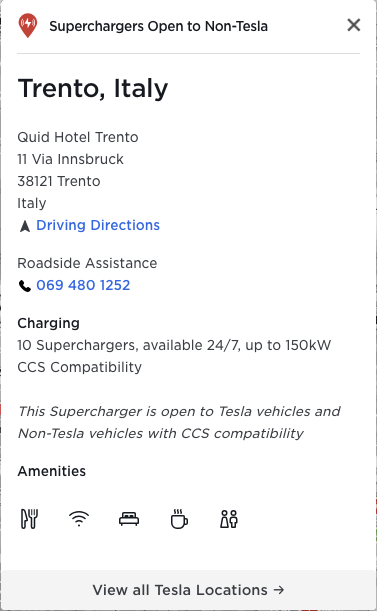Image resolution: width=377 pixels, height=611 pixels.
Task: Close the Supercharger details panel
Action: [x=354, y=25]
